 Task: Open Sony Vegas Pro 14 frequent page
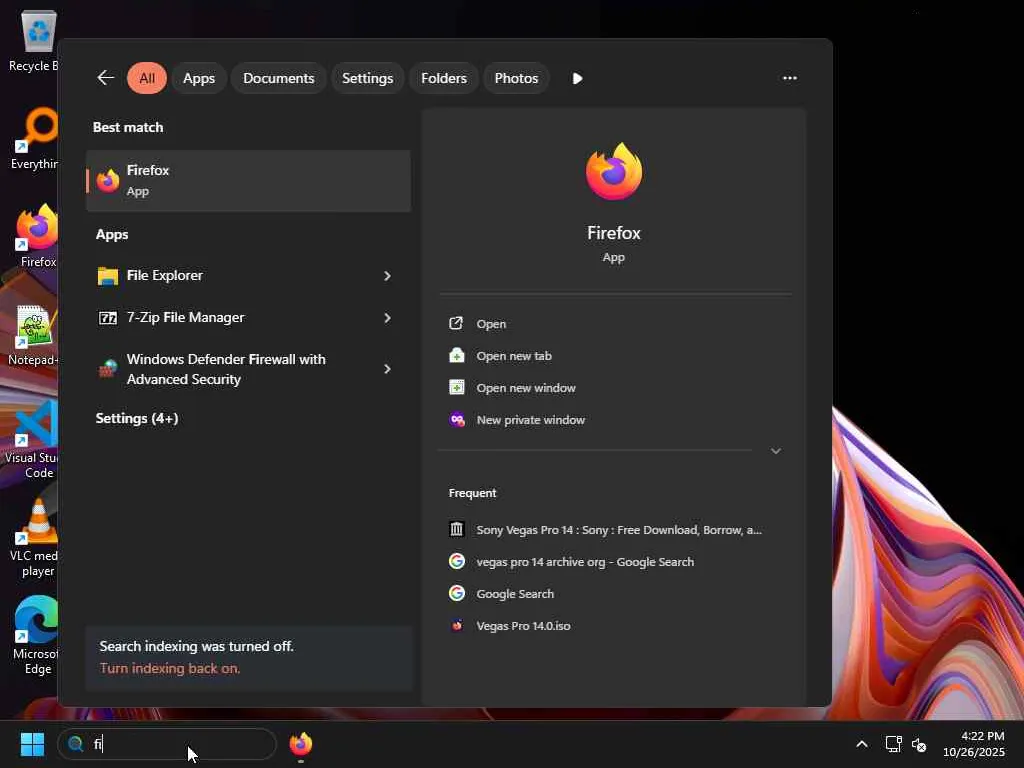coord(619,530)
